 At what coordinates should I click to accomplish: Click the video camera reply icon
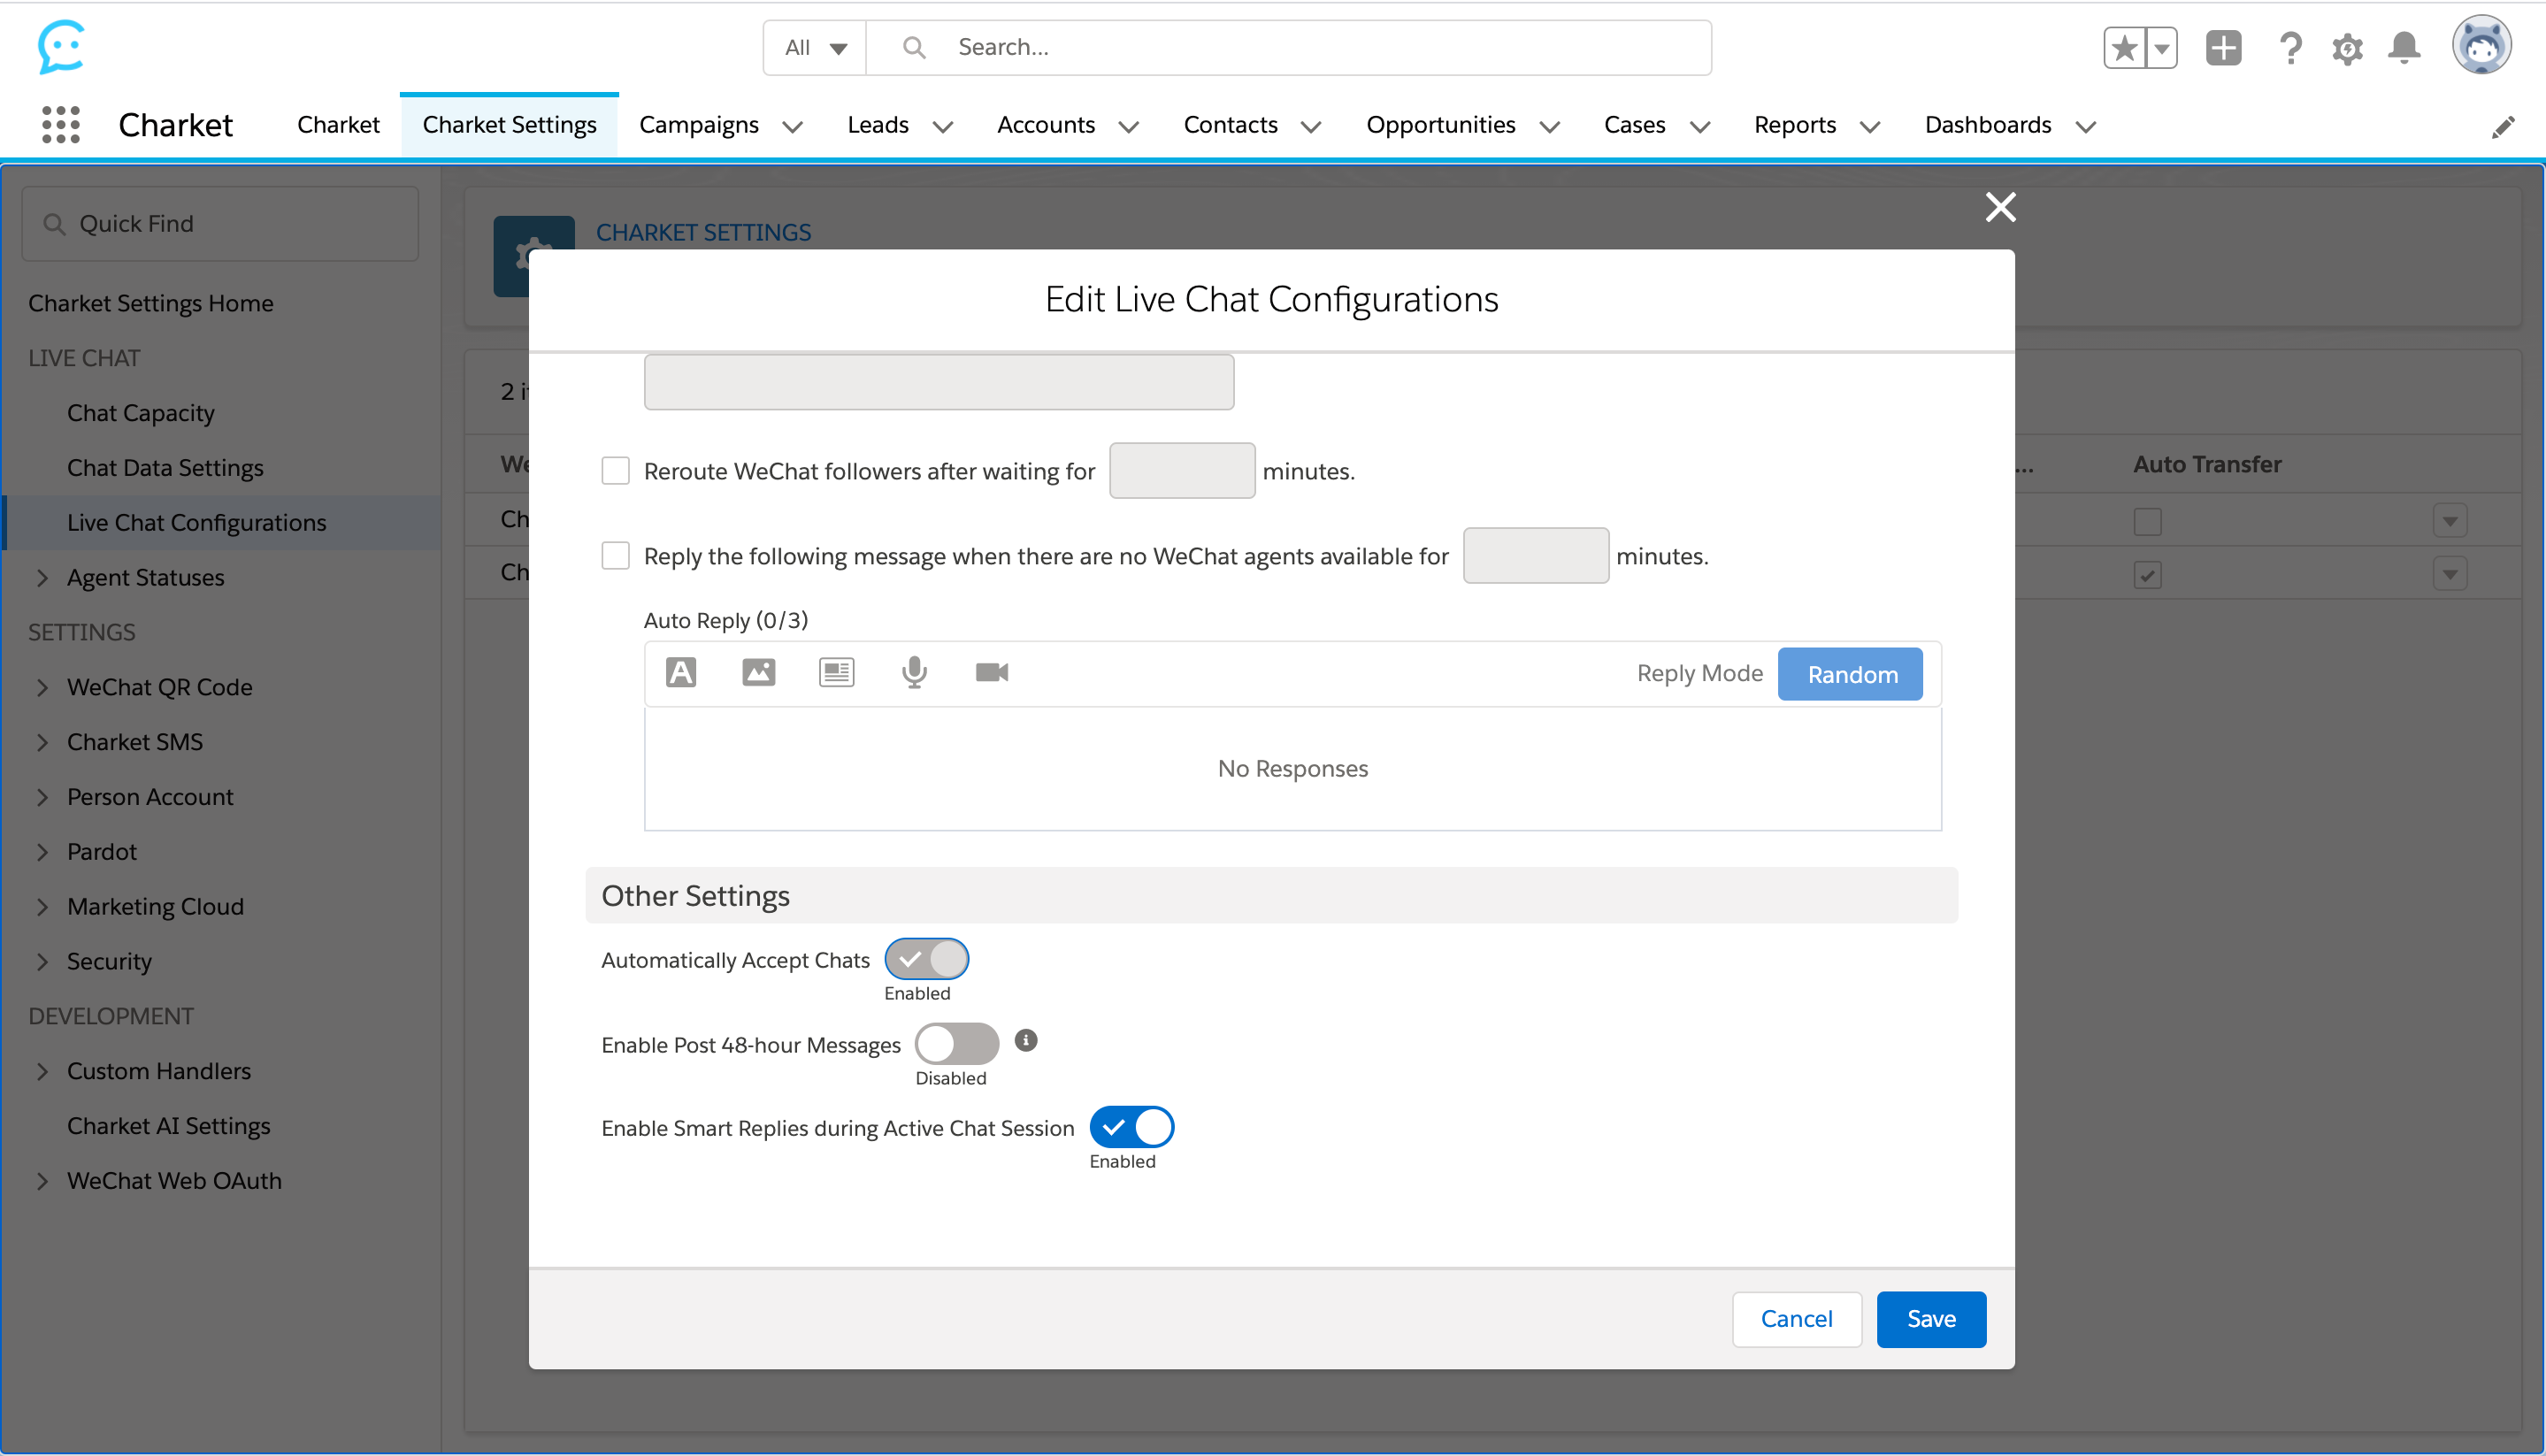coord(991,672)
